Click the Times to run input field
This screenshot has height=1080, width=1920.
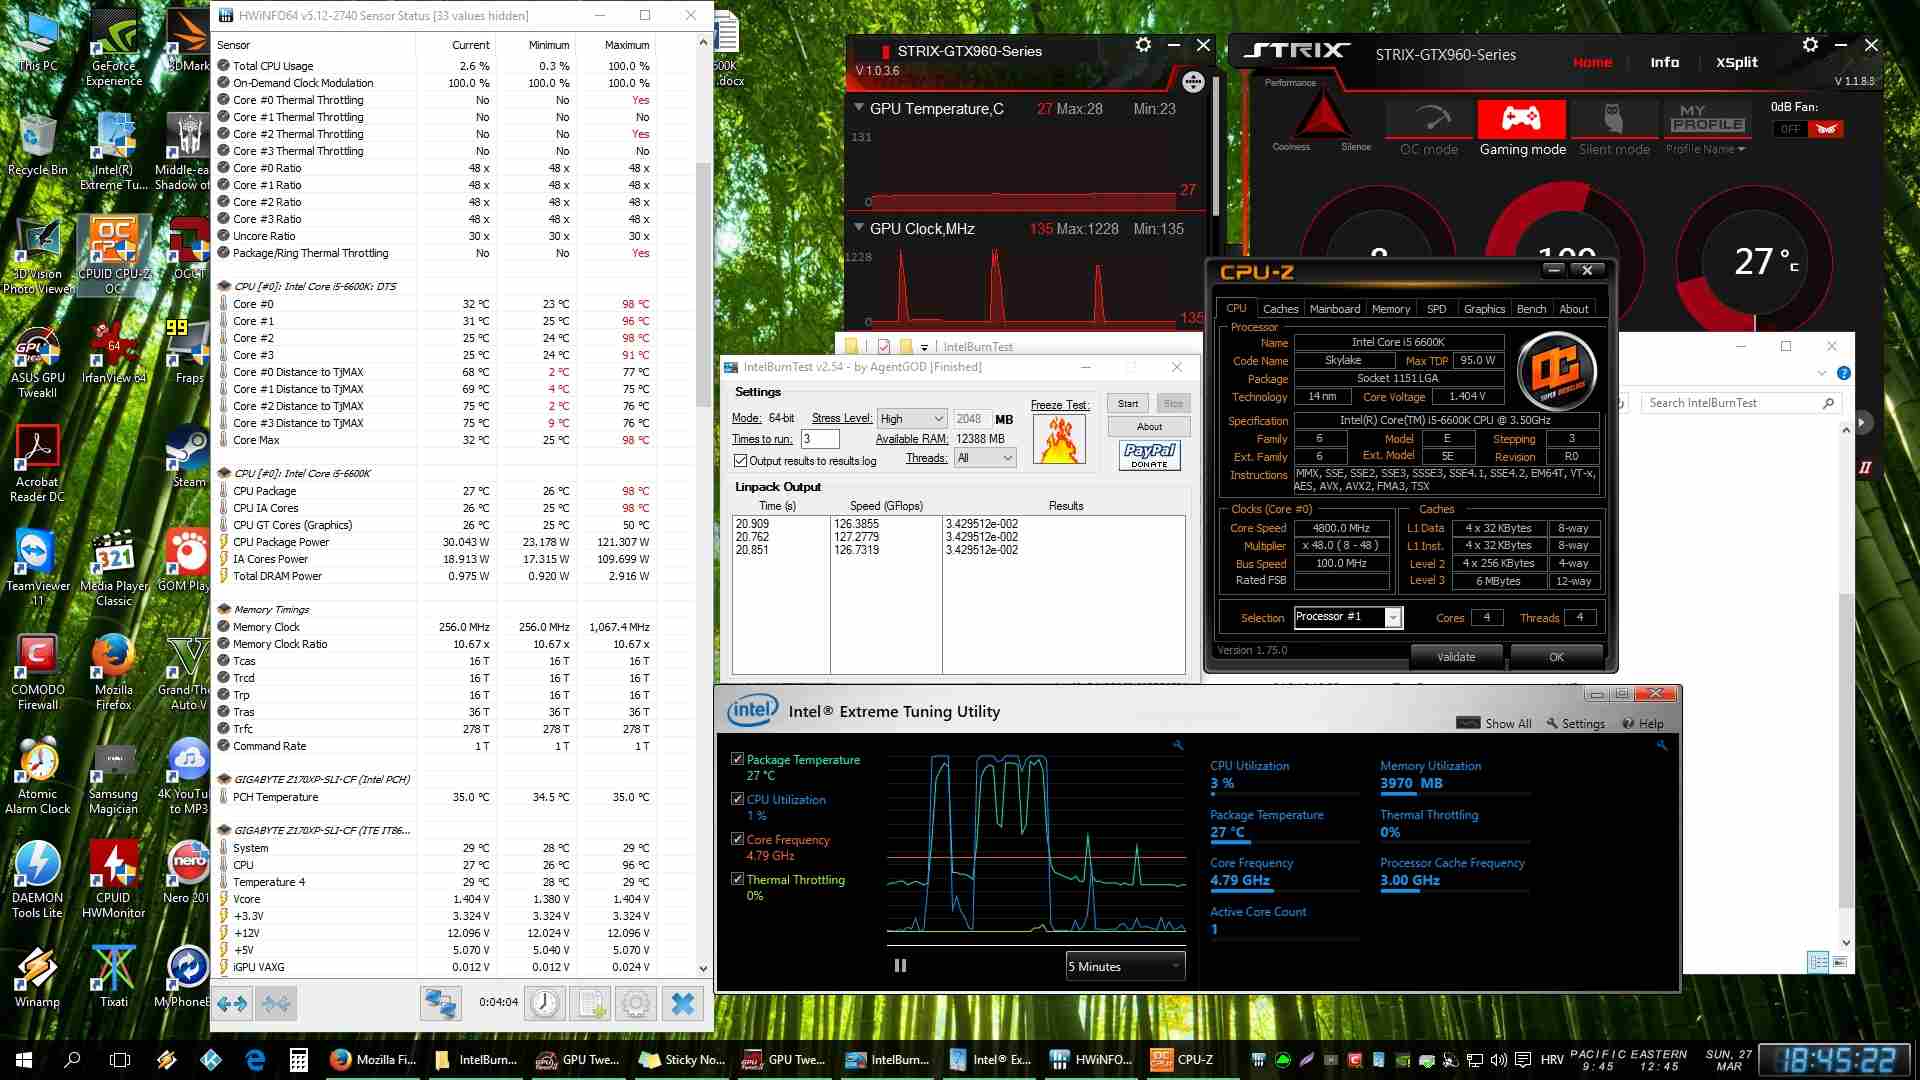(820, 439)
